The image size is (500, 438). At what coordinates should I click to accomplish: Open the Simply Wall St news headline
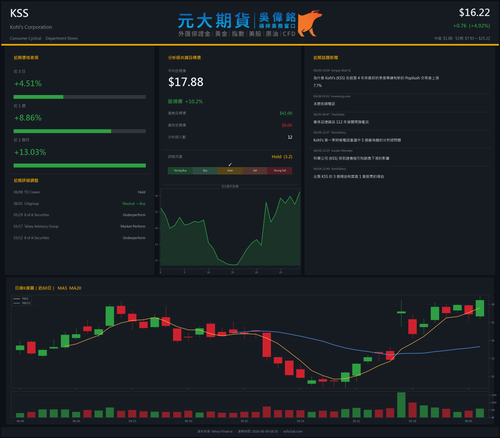pos(376,82)
